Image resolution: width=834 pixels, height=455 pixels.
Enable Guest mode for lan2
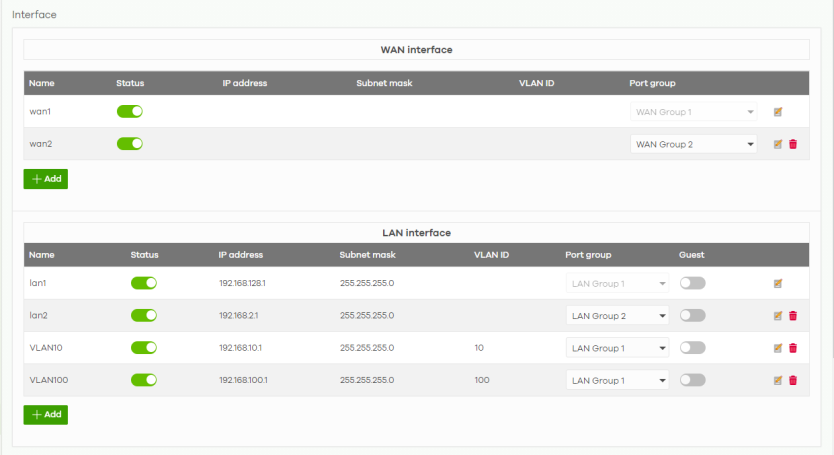point(692,316)
